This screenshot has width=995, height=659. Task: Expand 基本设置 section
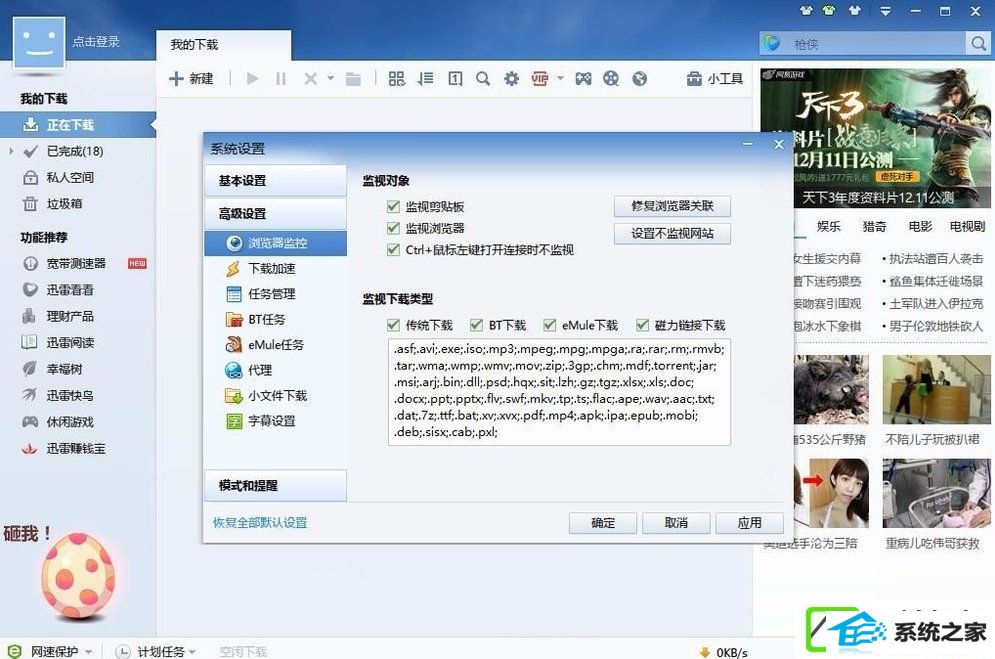pyautogui.click(x=275, y=181)
